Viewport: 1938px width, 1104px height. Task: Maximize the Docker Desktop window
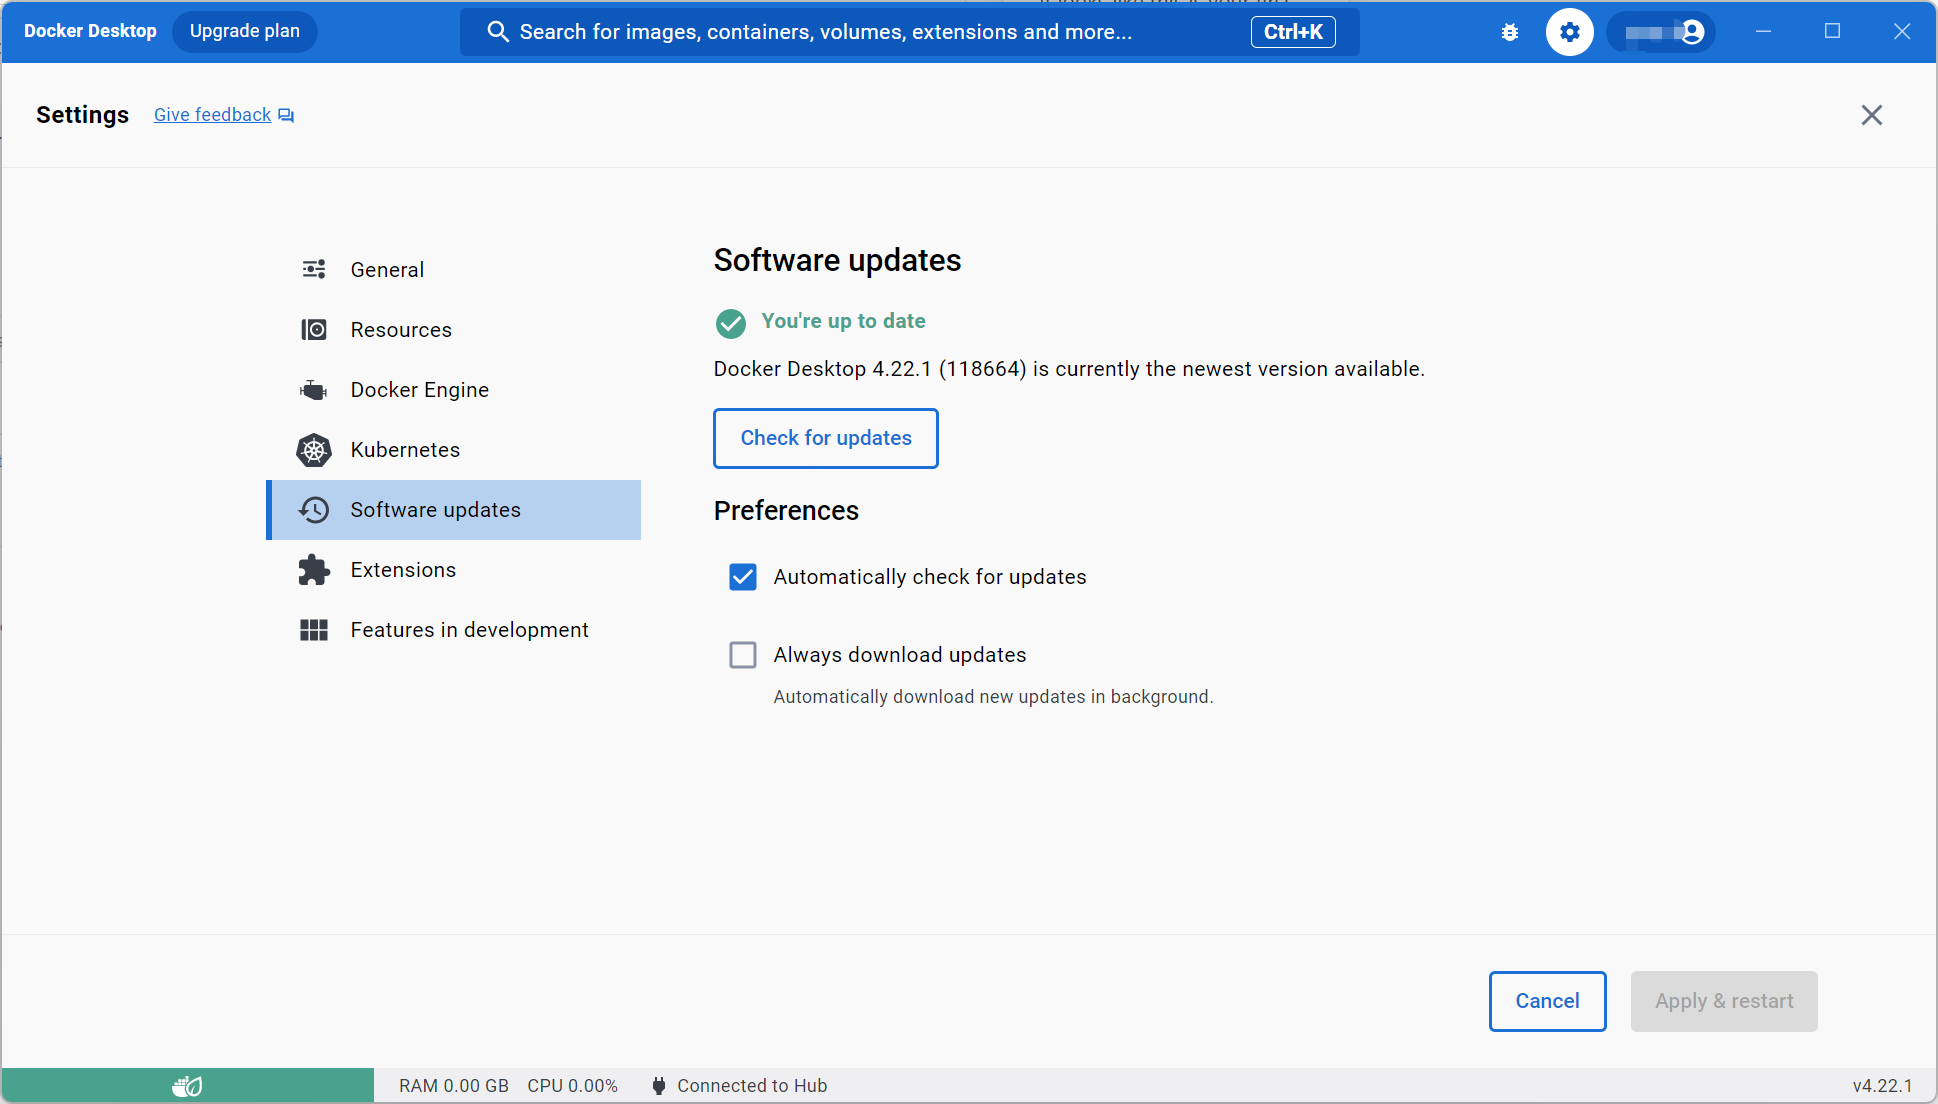1833,32
